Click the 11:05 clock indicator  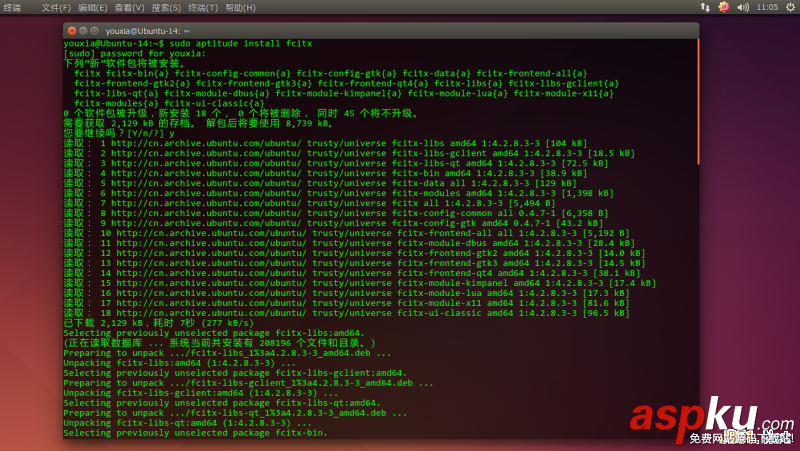(x=767, y=7)
